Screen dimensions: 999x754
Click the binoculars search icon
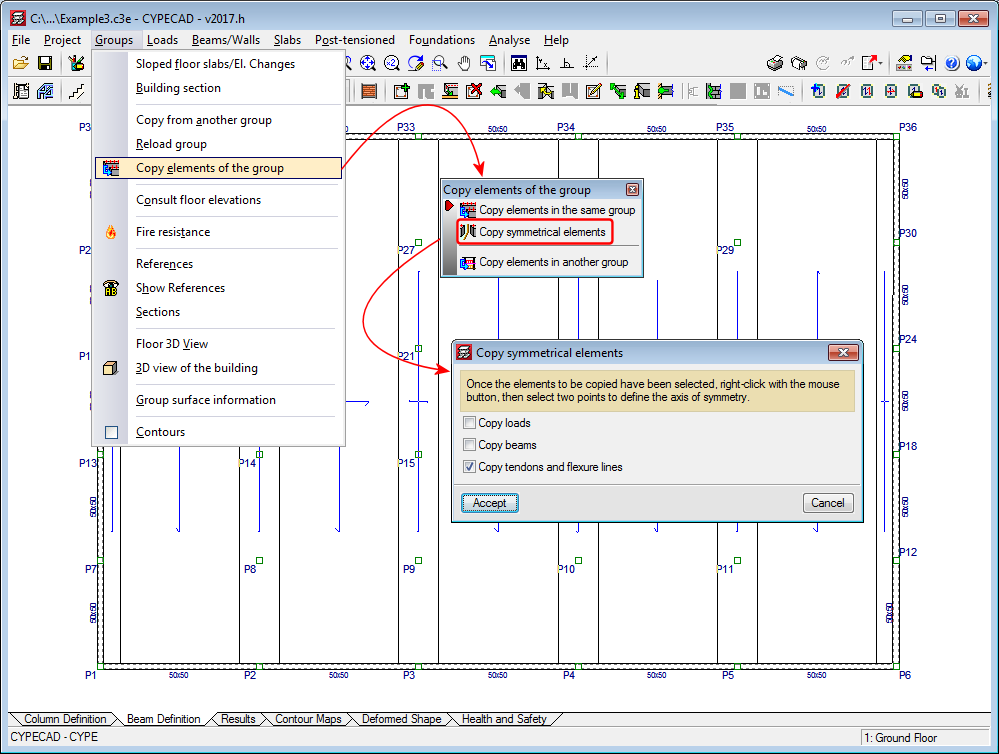pyautogui.click(x=519, y=63)
